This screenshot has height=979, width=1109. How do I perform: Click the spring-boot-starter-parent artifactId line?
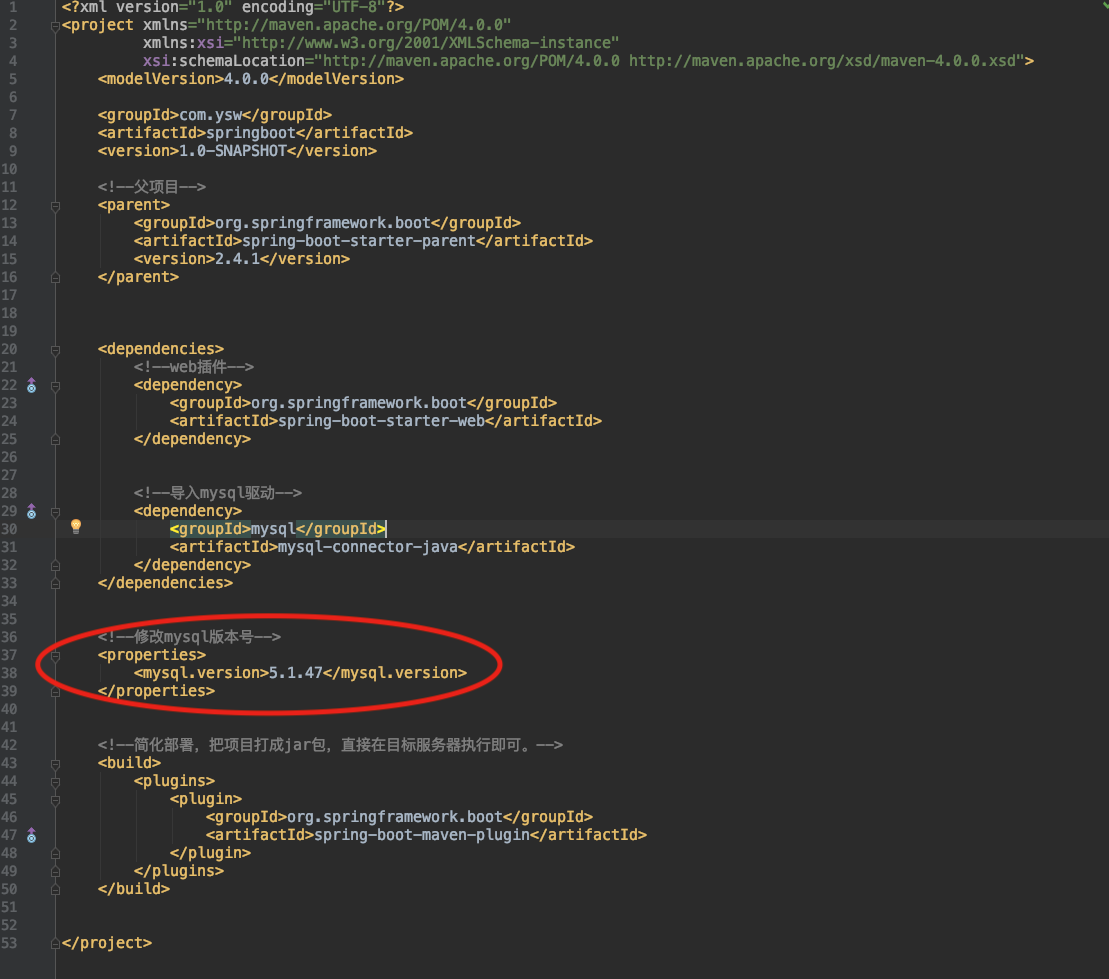(x=363, y=241)
